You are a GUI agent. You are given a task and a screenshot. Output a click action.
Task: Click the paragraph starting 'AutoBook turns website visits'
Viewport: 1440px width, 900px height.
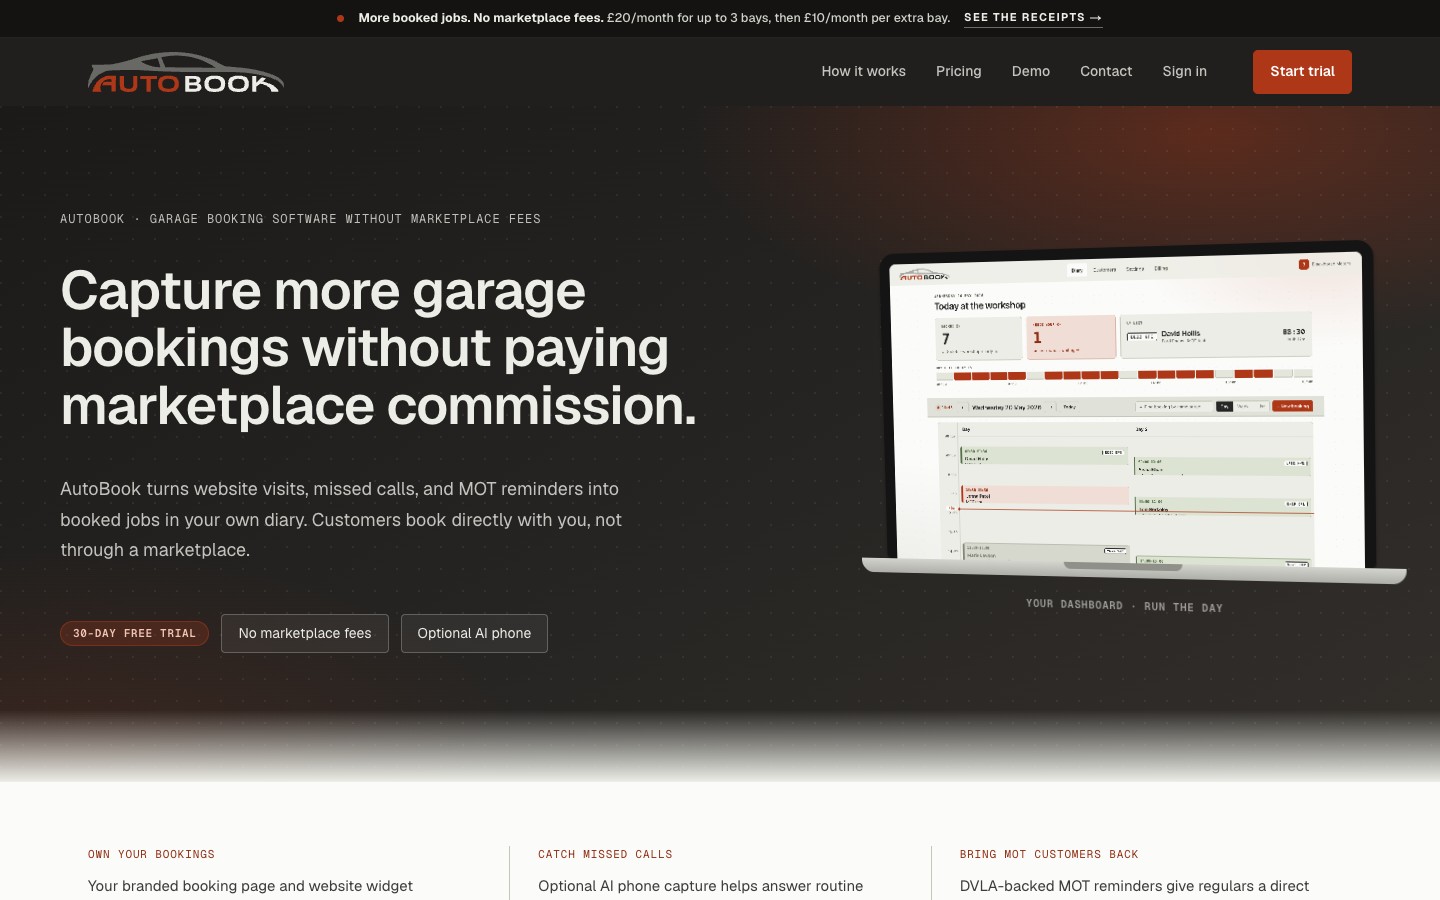coord(341,519)
